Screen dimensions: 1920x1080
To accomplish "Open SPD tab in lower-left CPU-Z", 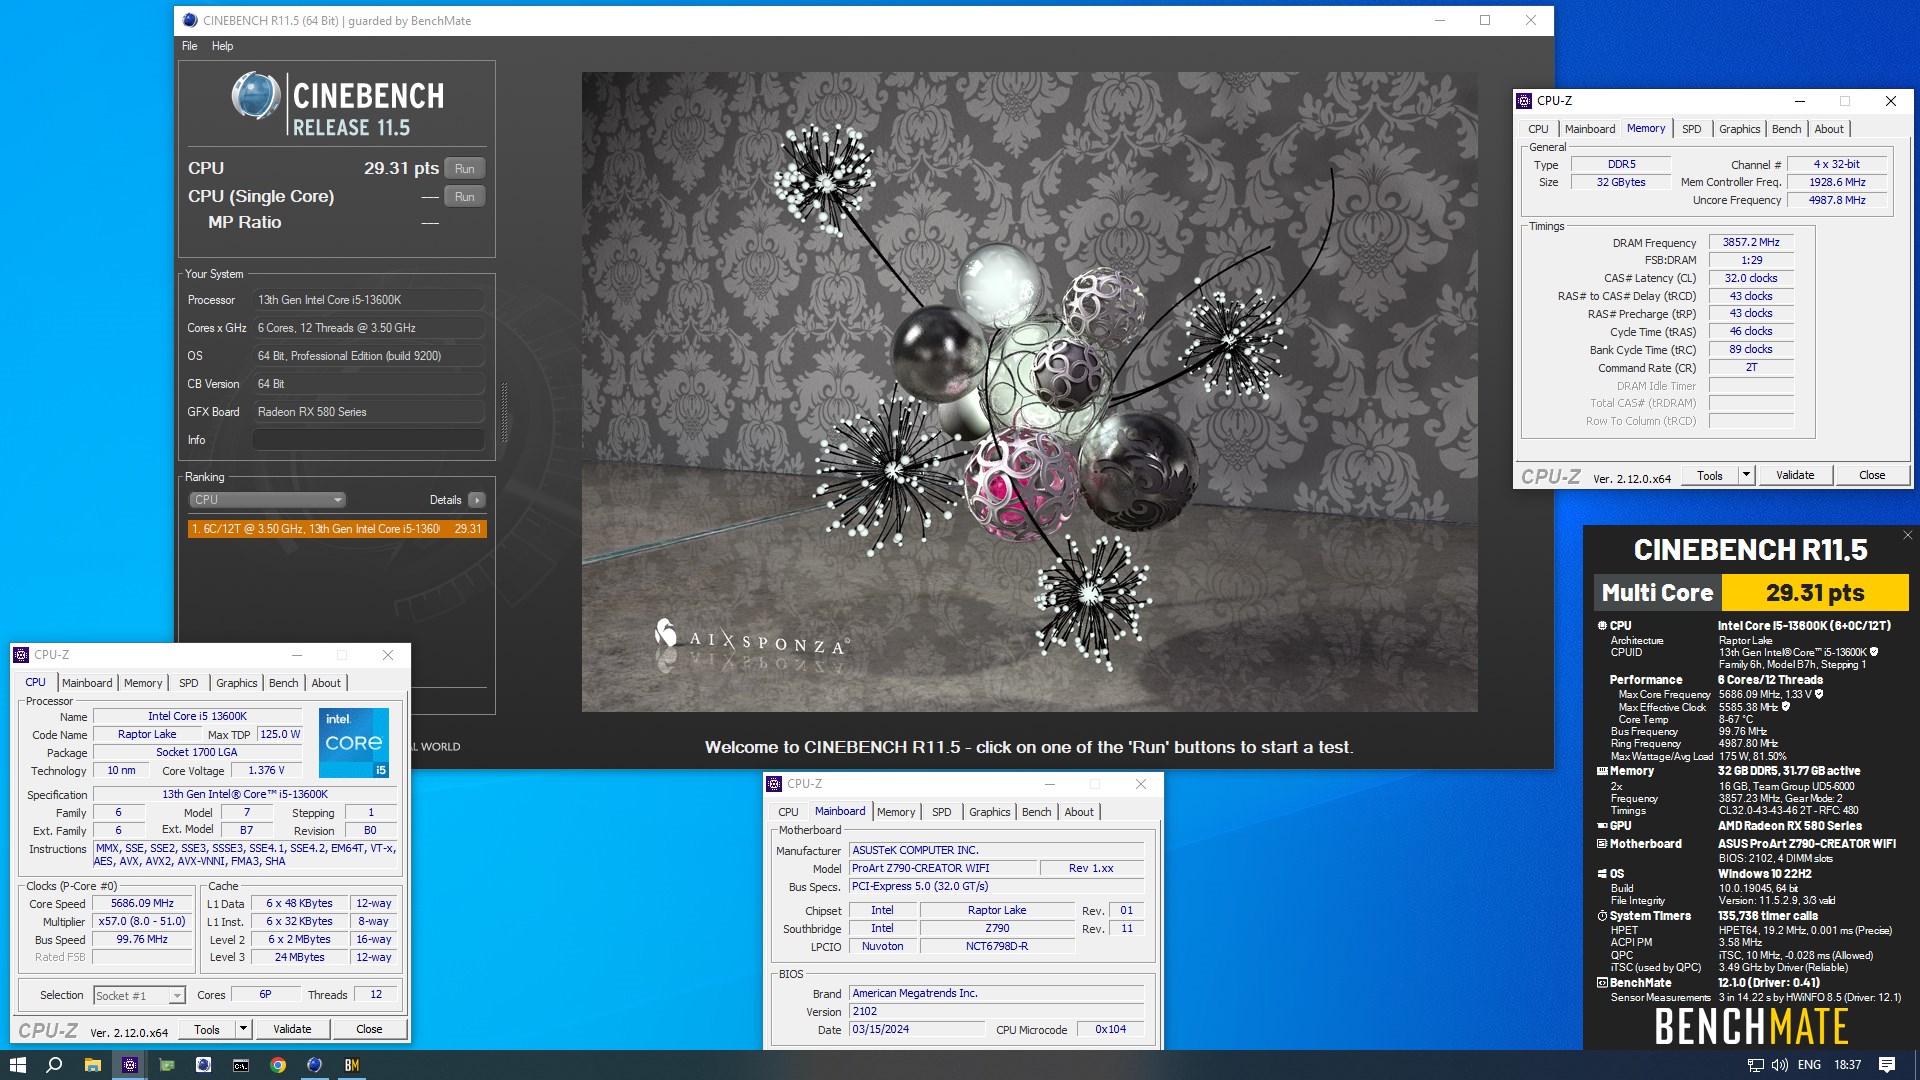I will click(189, 683).
